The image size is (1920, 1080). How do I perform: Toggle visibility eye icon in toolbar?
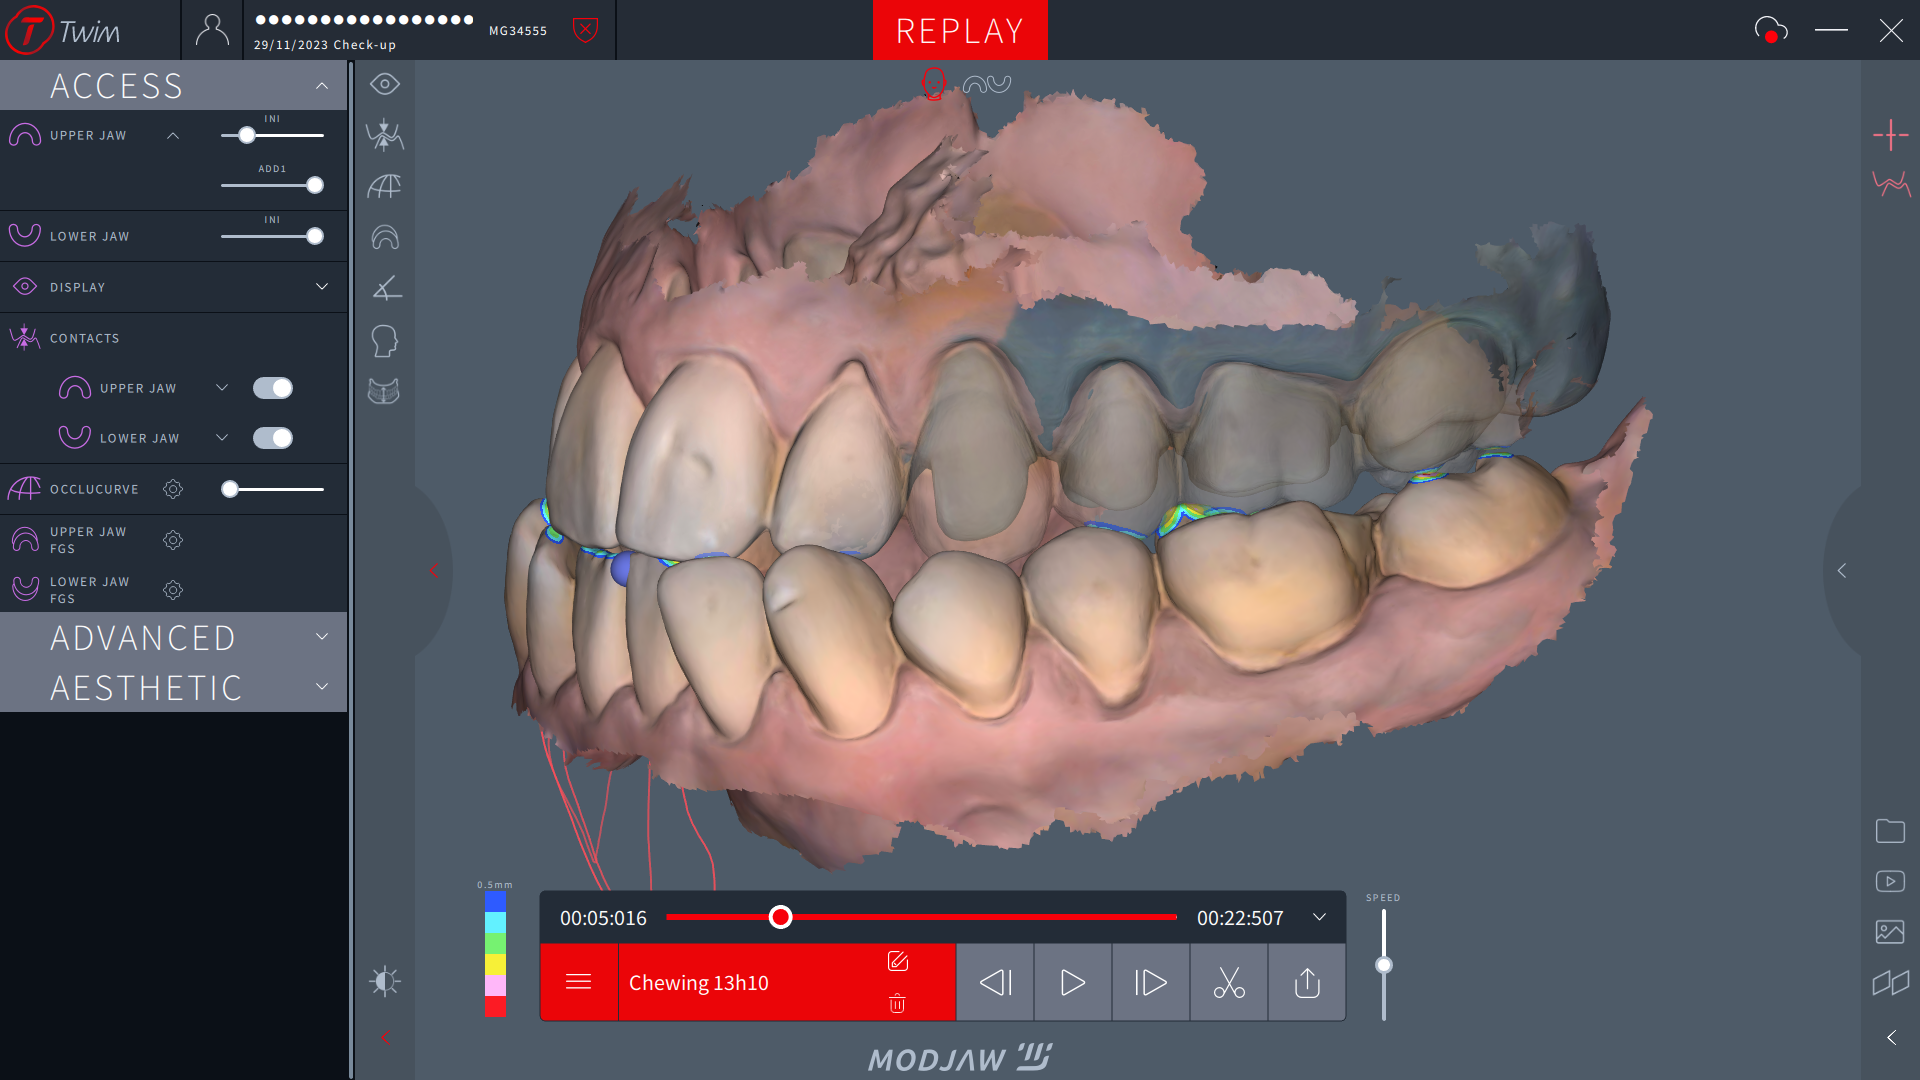pos(384,84)
